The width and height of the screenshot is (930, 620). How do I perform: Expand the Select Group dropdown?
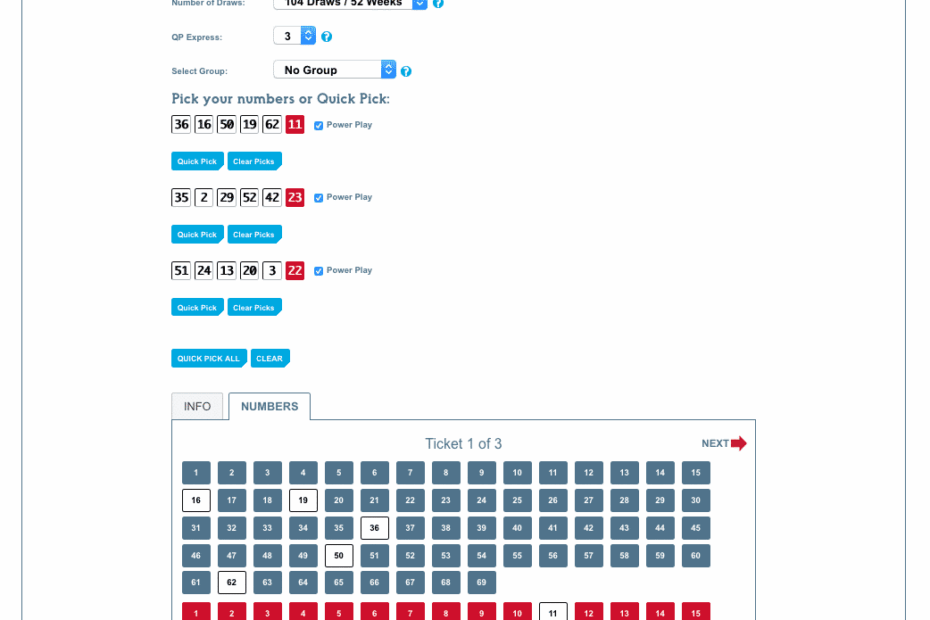coord(335,69)
